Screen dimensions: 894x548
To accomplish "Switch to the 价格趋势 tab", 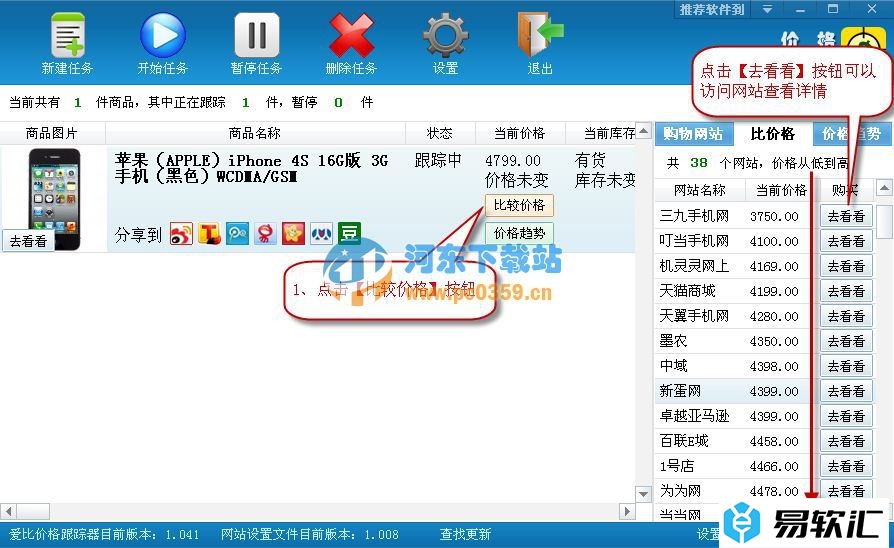I will [851, 133].
